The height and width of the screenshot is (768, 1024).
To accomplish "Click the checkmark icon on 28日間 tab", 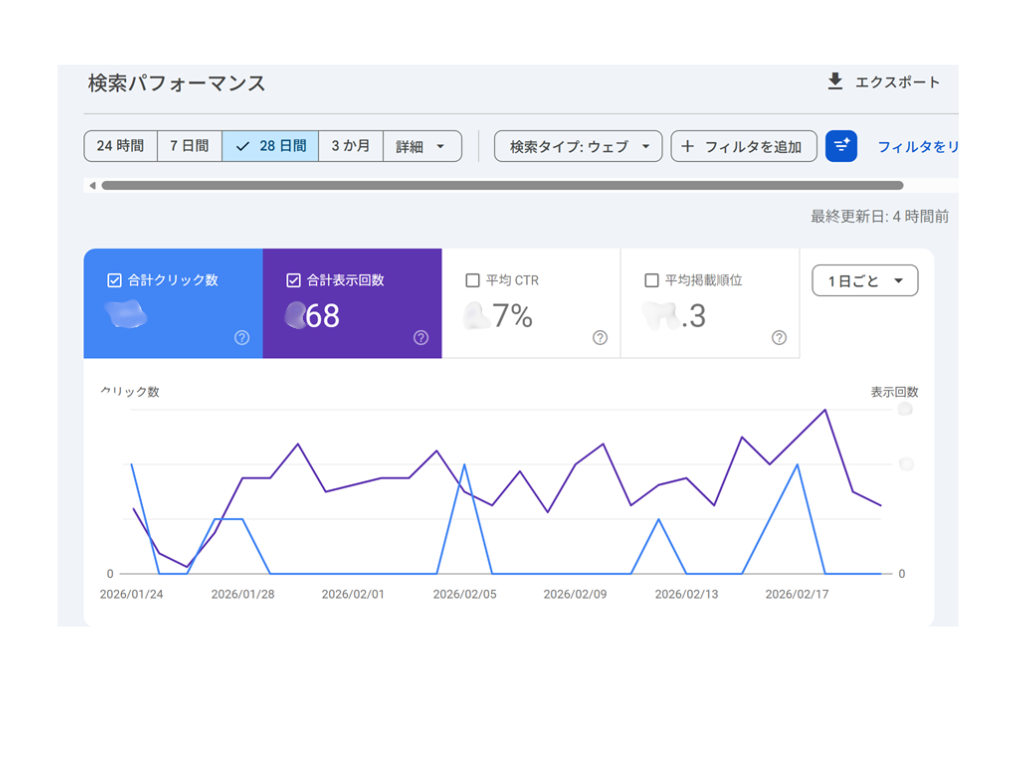I will (243, 145).
